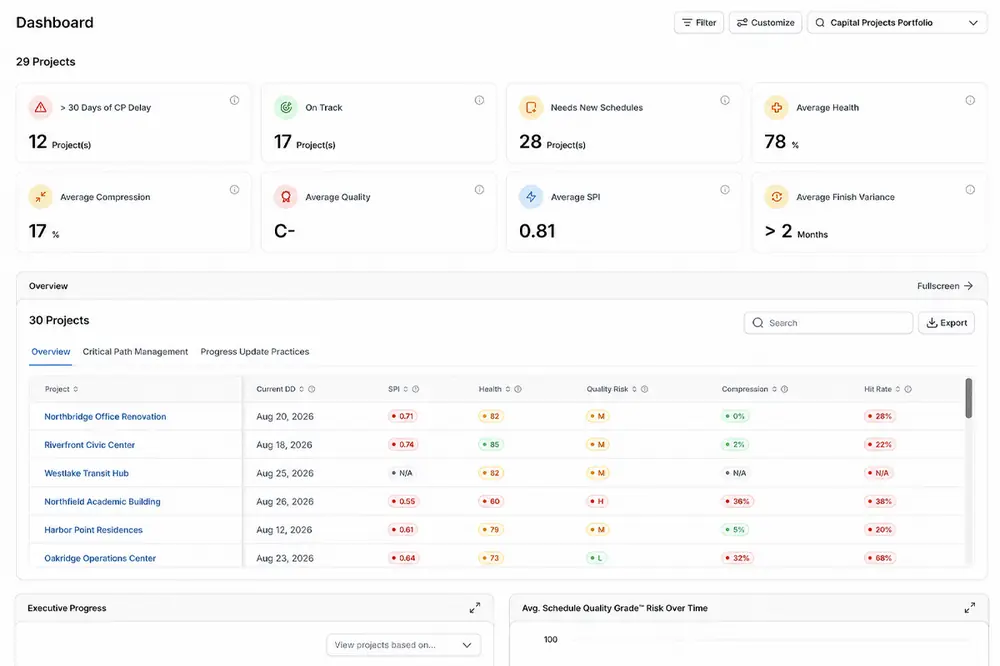Open Overview in Fullscreen
The image size is (1000, 666).
click(x=945, y=286)
